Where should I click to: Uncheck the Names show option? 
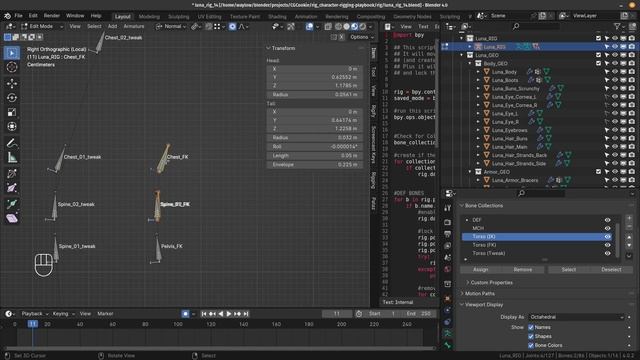tap(531, 327)
